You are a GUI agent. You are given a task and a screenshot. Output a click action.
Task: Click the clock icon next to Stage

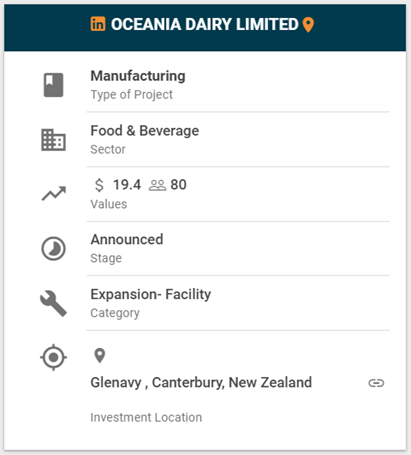pos(53,248)
